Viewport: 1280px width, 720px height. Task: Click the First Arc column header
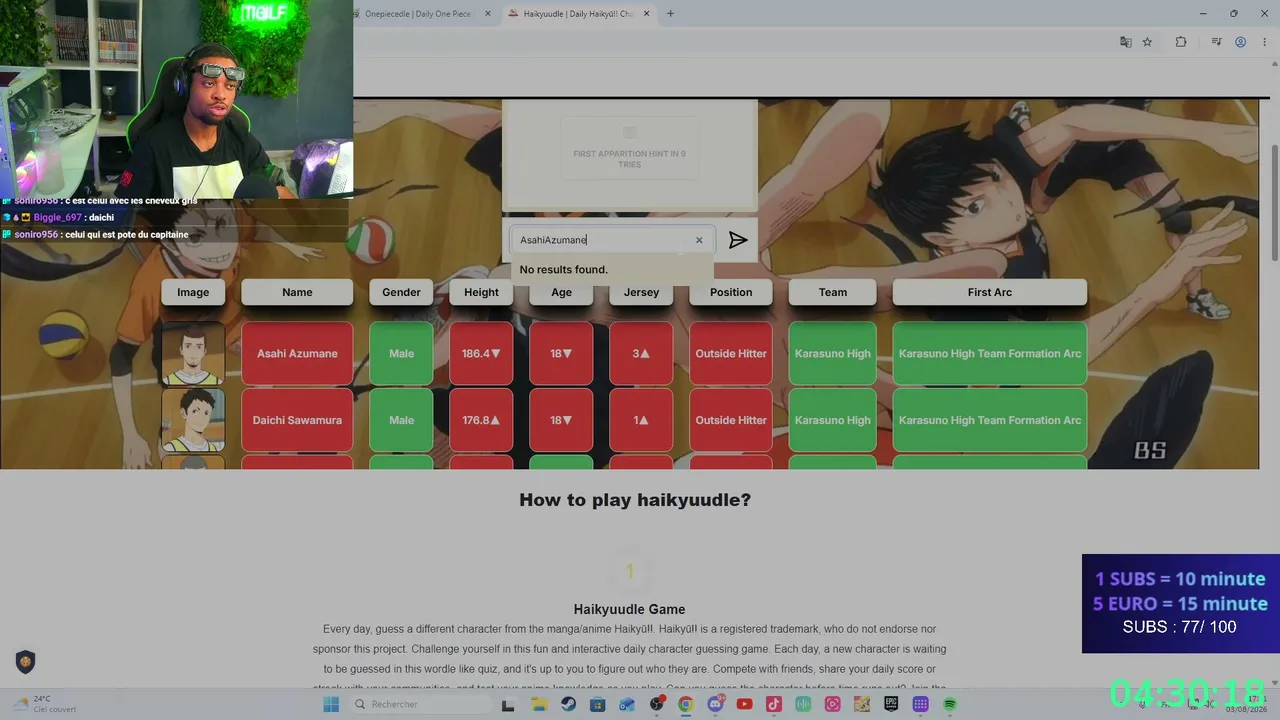(x=990, y=292)
